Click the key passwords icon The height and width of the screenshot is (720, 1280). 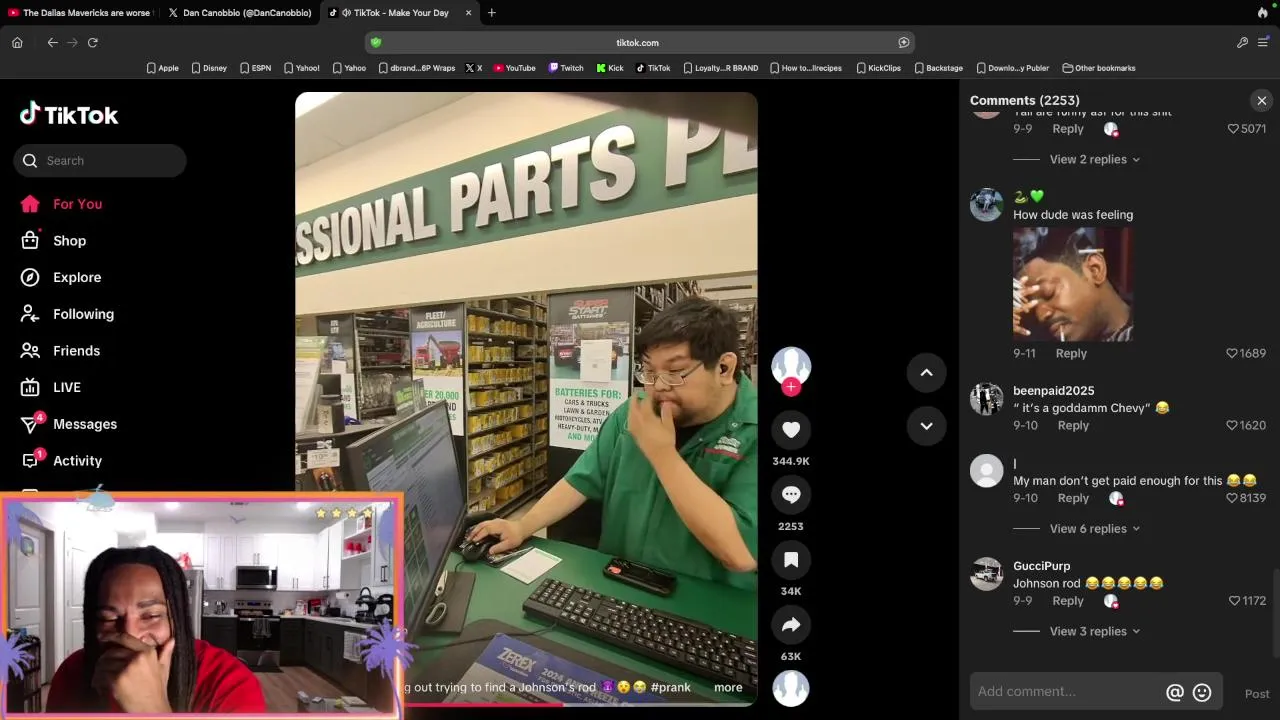click(x=1242, y=43)
